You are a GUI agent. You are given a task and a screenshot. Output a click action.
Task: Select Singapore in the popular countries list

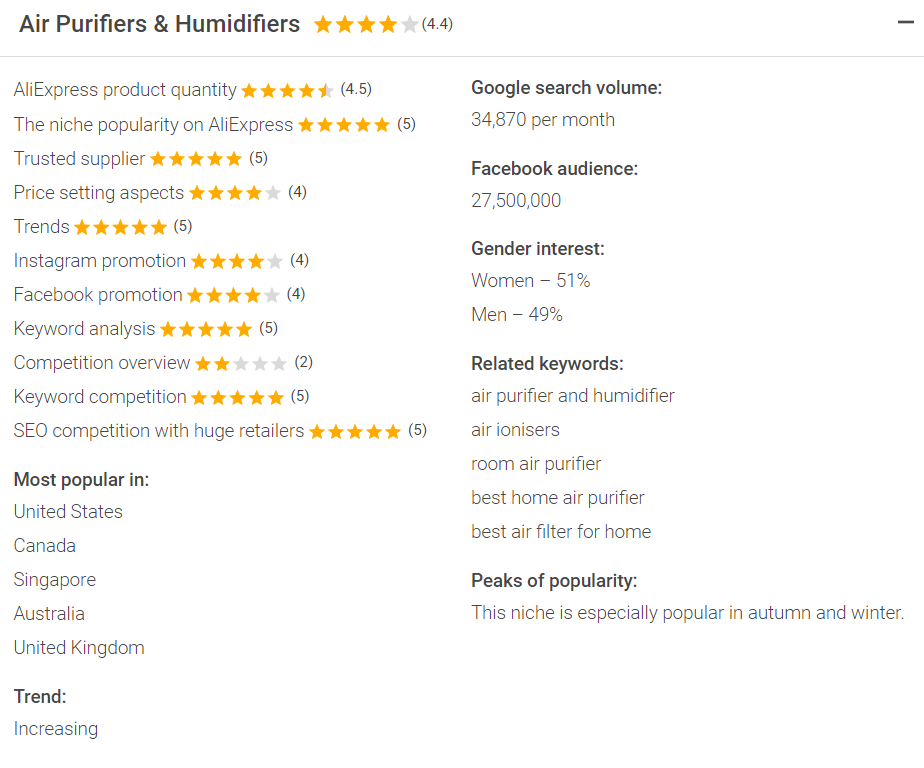(55, 579)
